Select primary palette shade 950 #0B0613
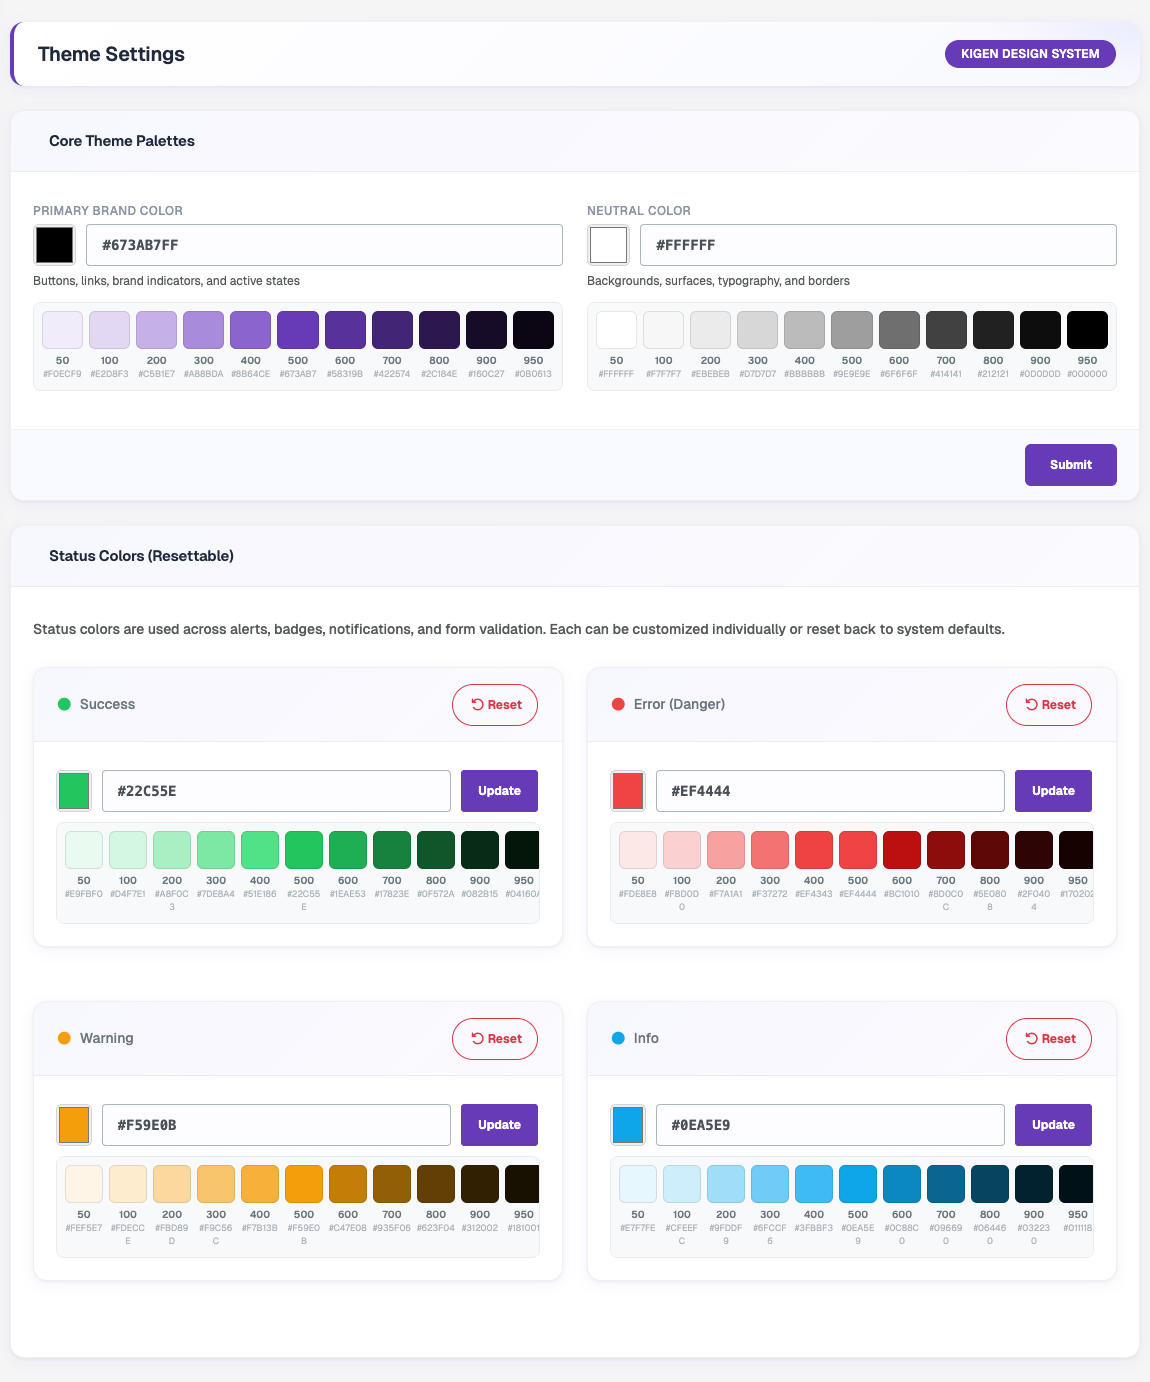Viewport: 1150px width, 1382px height. (x=533, y=330)
